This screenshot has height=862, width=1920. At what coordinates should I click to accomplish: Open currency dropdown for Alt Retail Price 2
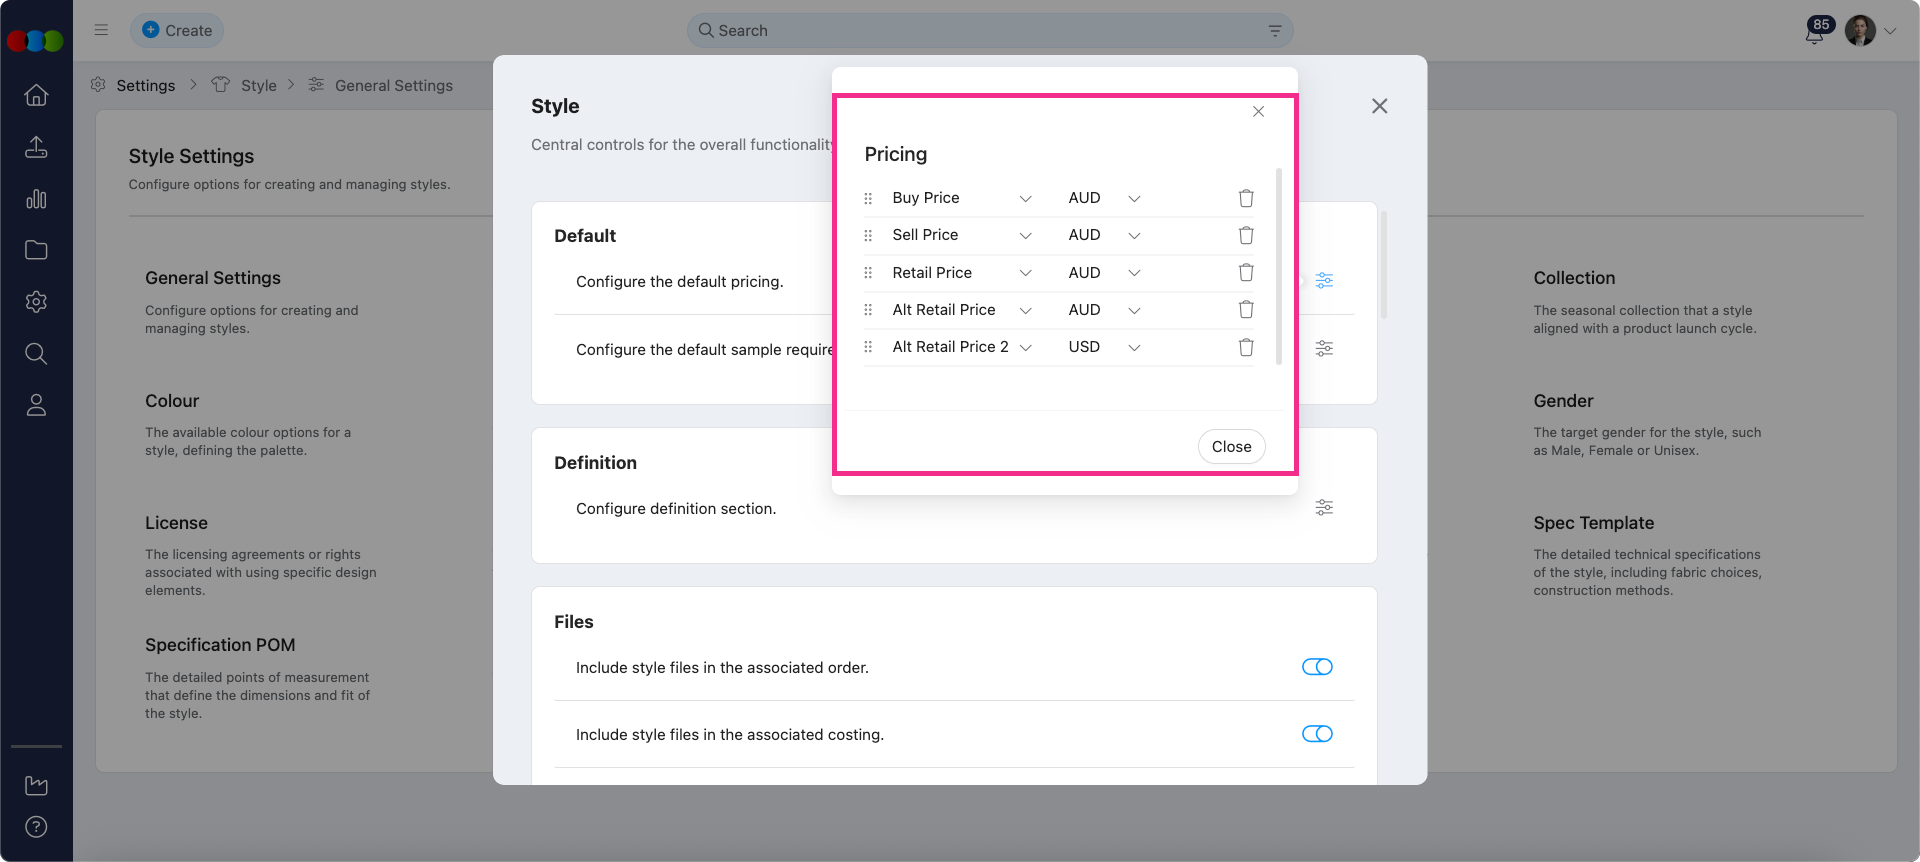click(x=1134, y=347)
